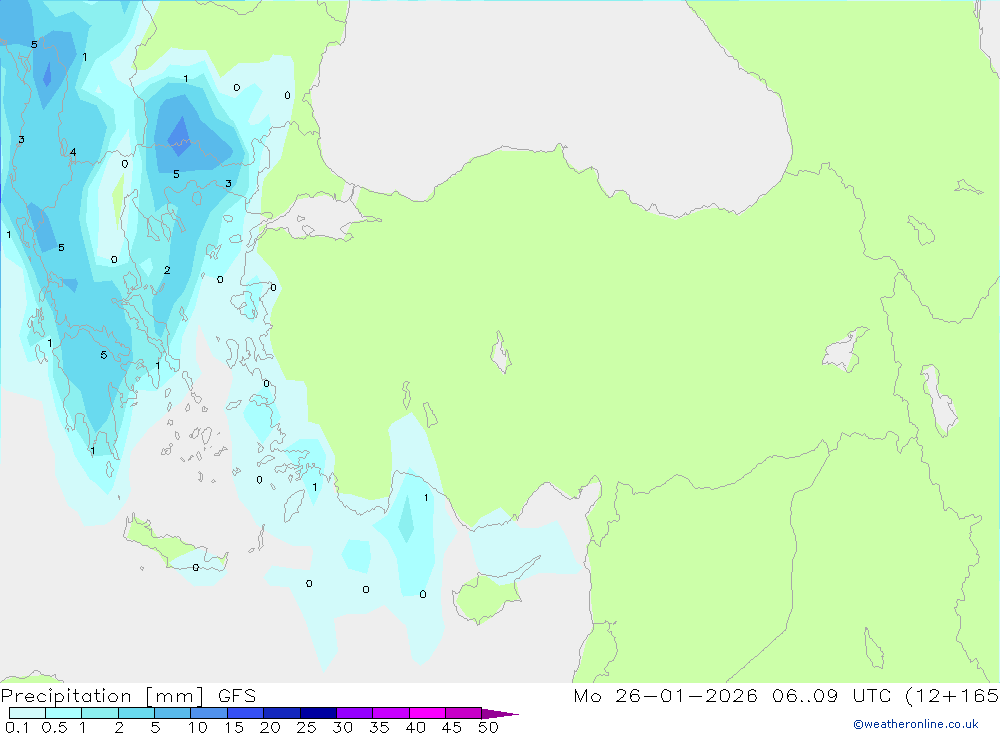Click the 45–50 mm legend color box

[463, 713]
